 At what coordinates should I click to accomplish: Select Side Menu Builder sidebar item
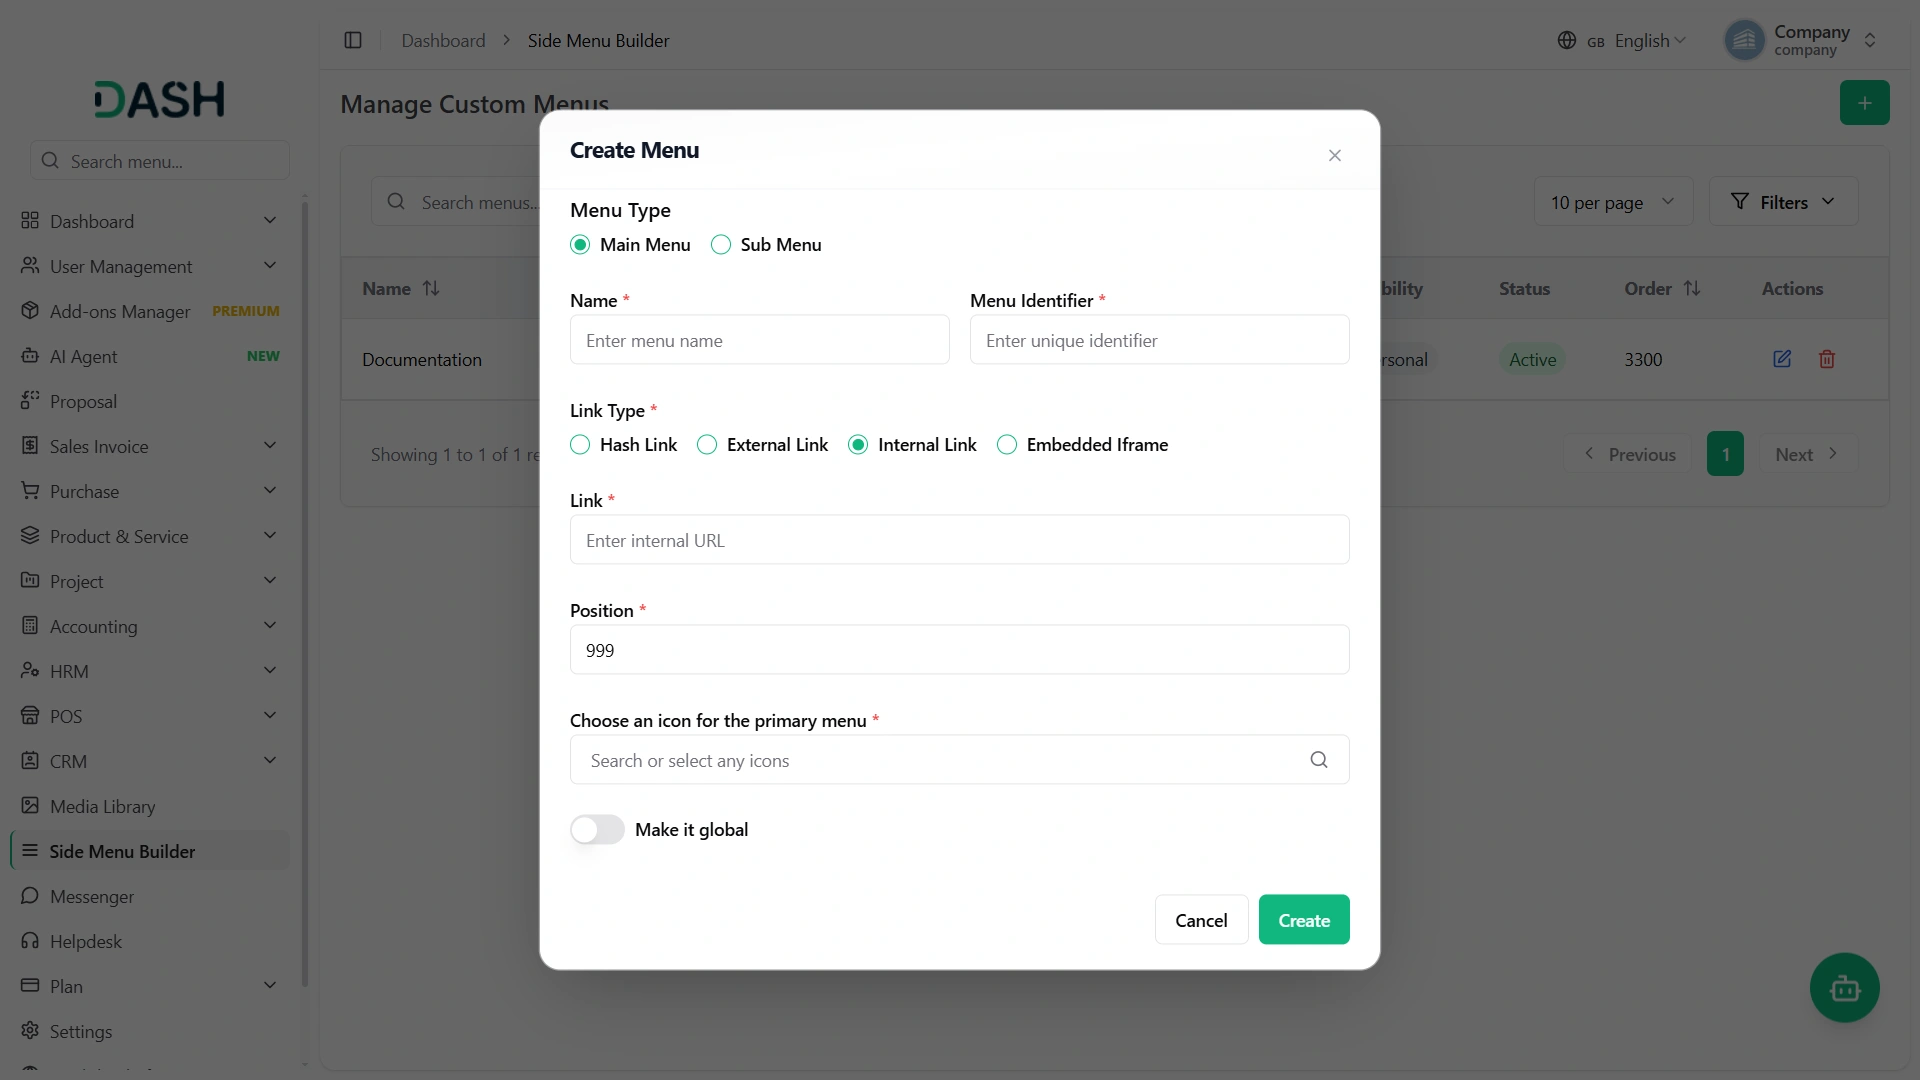tap(150, 851)
